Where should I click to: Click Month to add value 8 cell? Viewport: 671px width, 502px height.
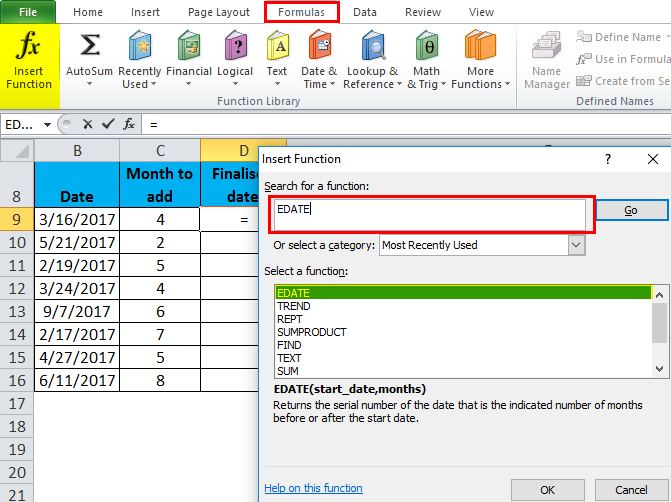pyautogui.click(x=160, y=380)
